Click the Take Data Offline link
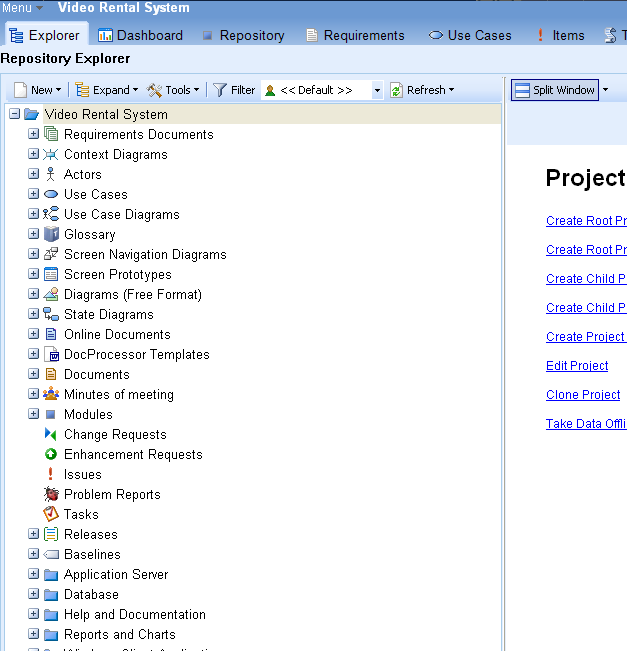 tap(586, 423)
